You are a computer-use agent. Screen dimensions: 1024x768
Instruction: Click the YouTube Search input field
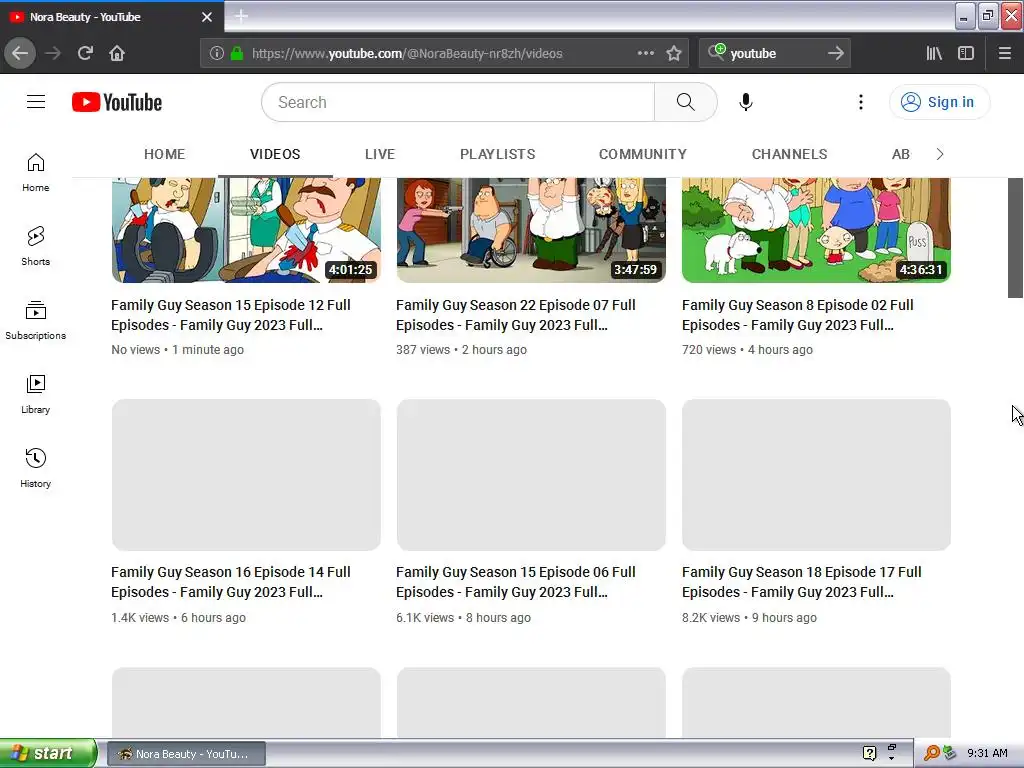(x=458, y=102)
